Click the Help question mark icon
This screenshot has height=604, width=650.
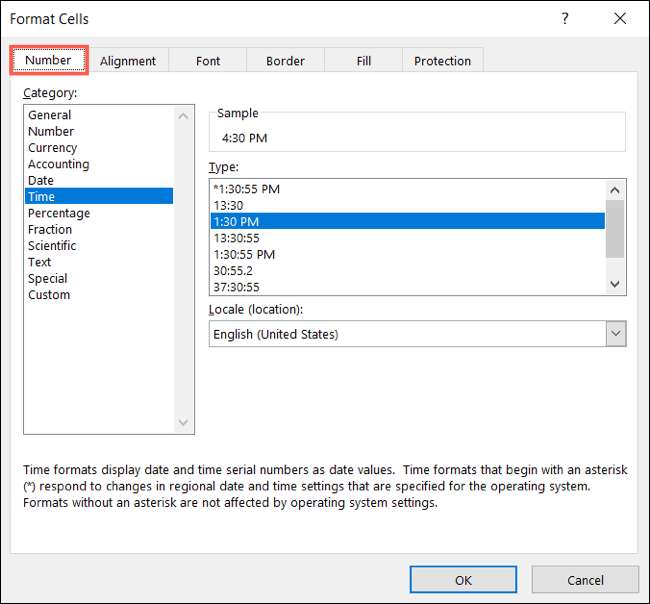(565, 19)
